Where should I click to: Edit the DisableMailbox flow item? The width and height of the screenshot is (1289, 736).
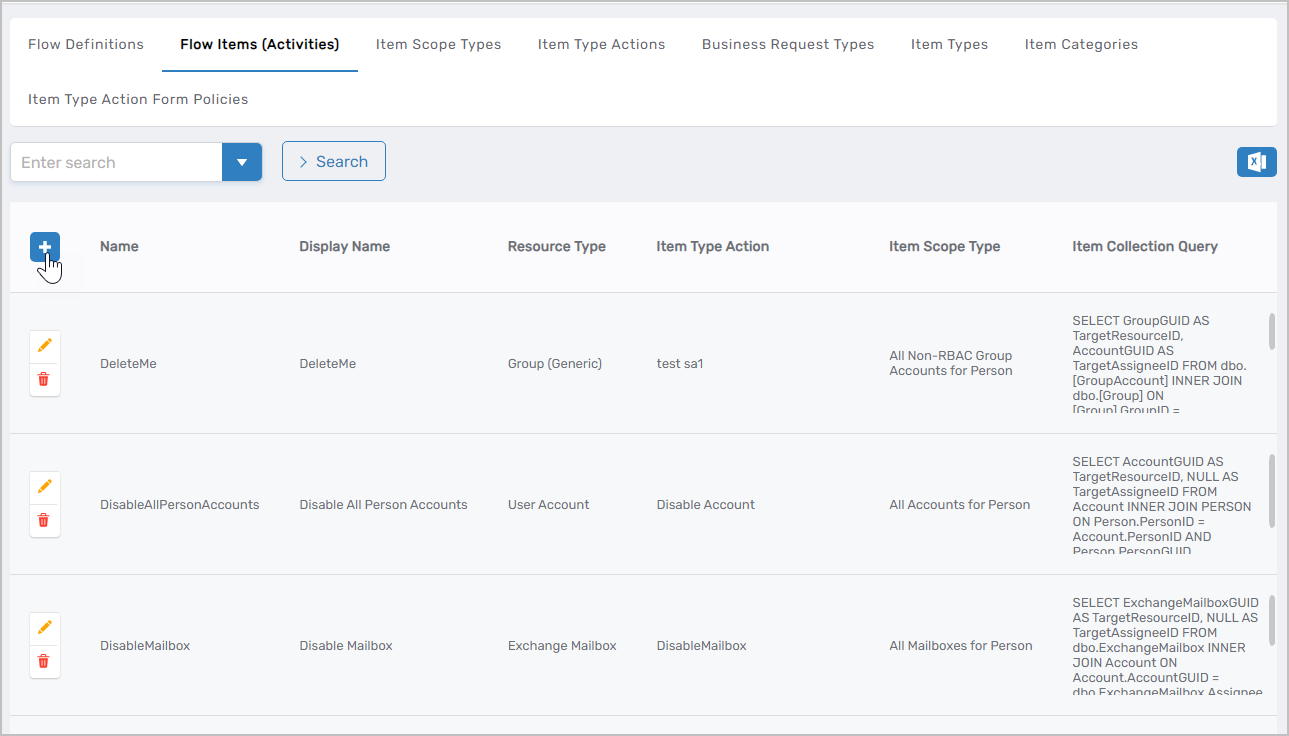coord(44,627)
